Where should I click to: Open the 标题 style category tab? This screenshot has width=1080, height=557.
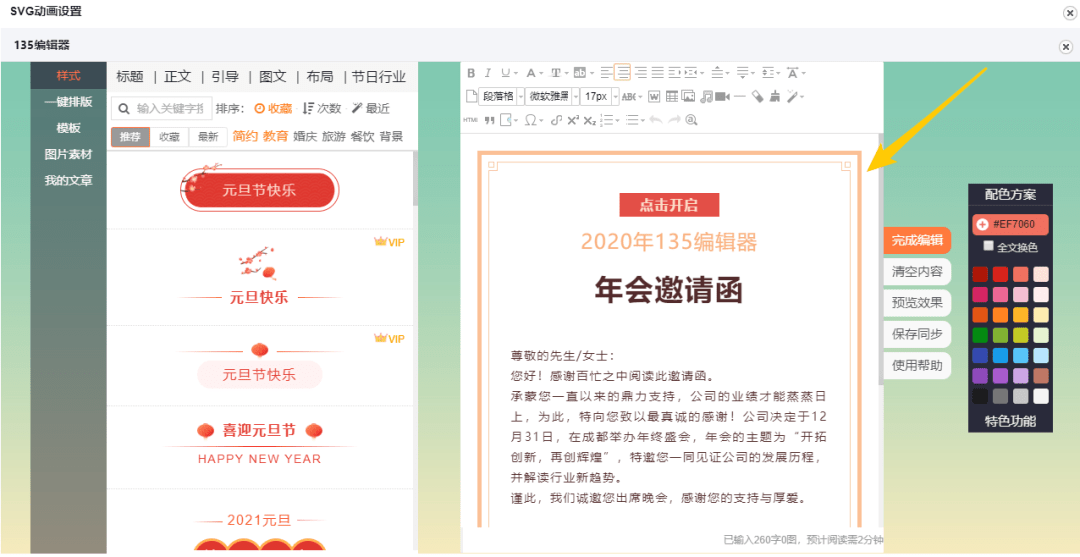(x=130, y=76)
